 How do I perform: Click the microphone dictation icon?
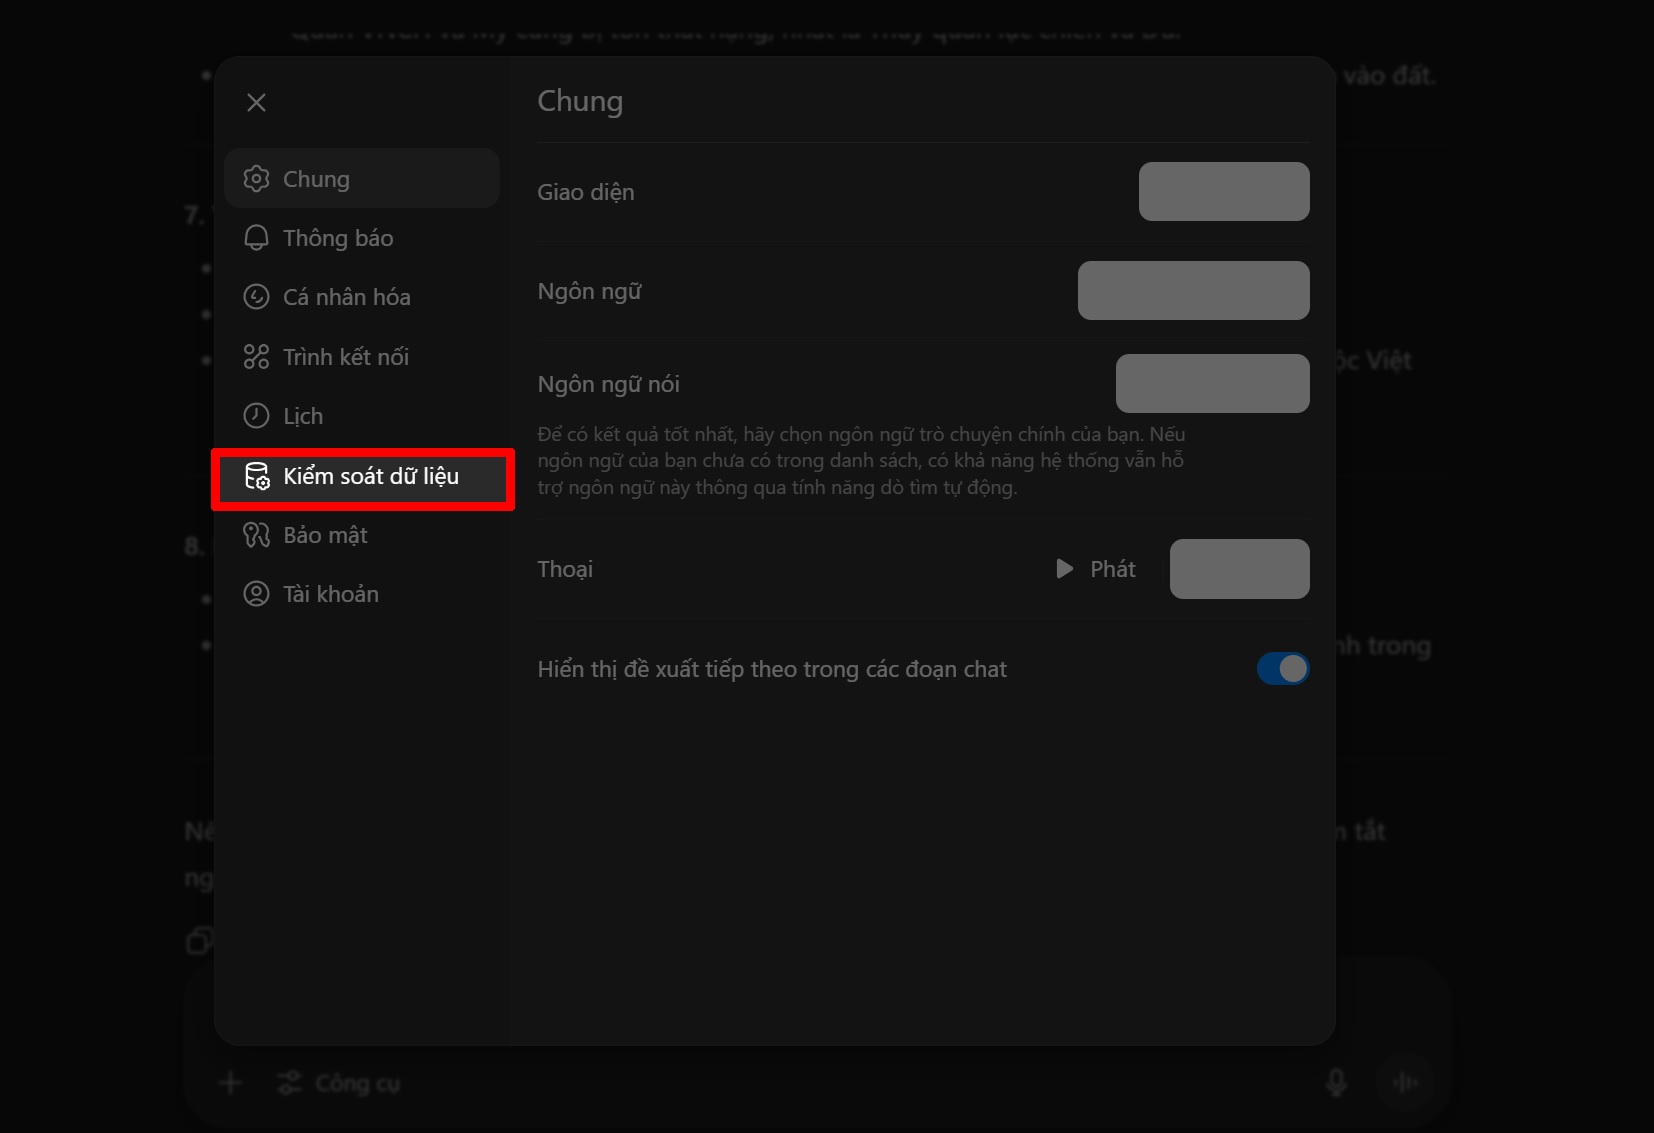(1336, 1083)
